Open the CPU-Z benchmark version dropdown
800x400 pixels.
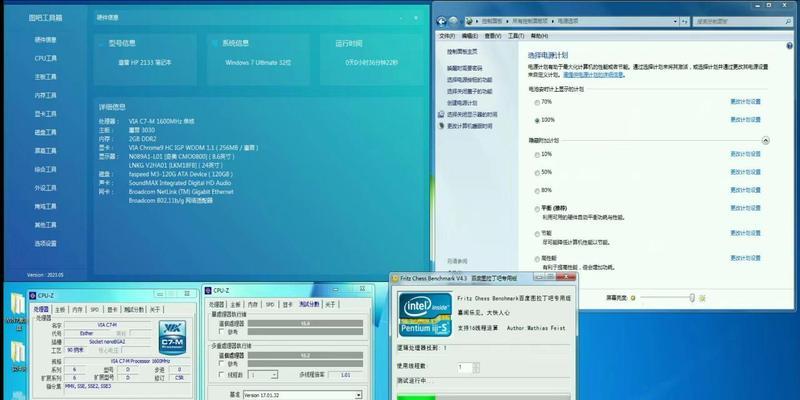tap(358, 395)
